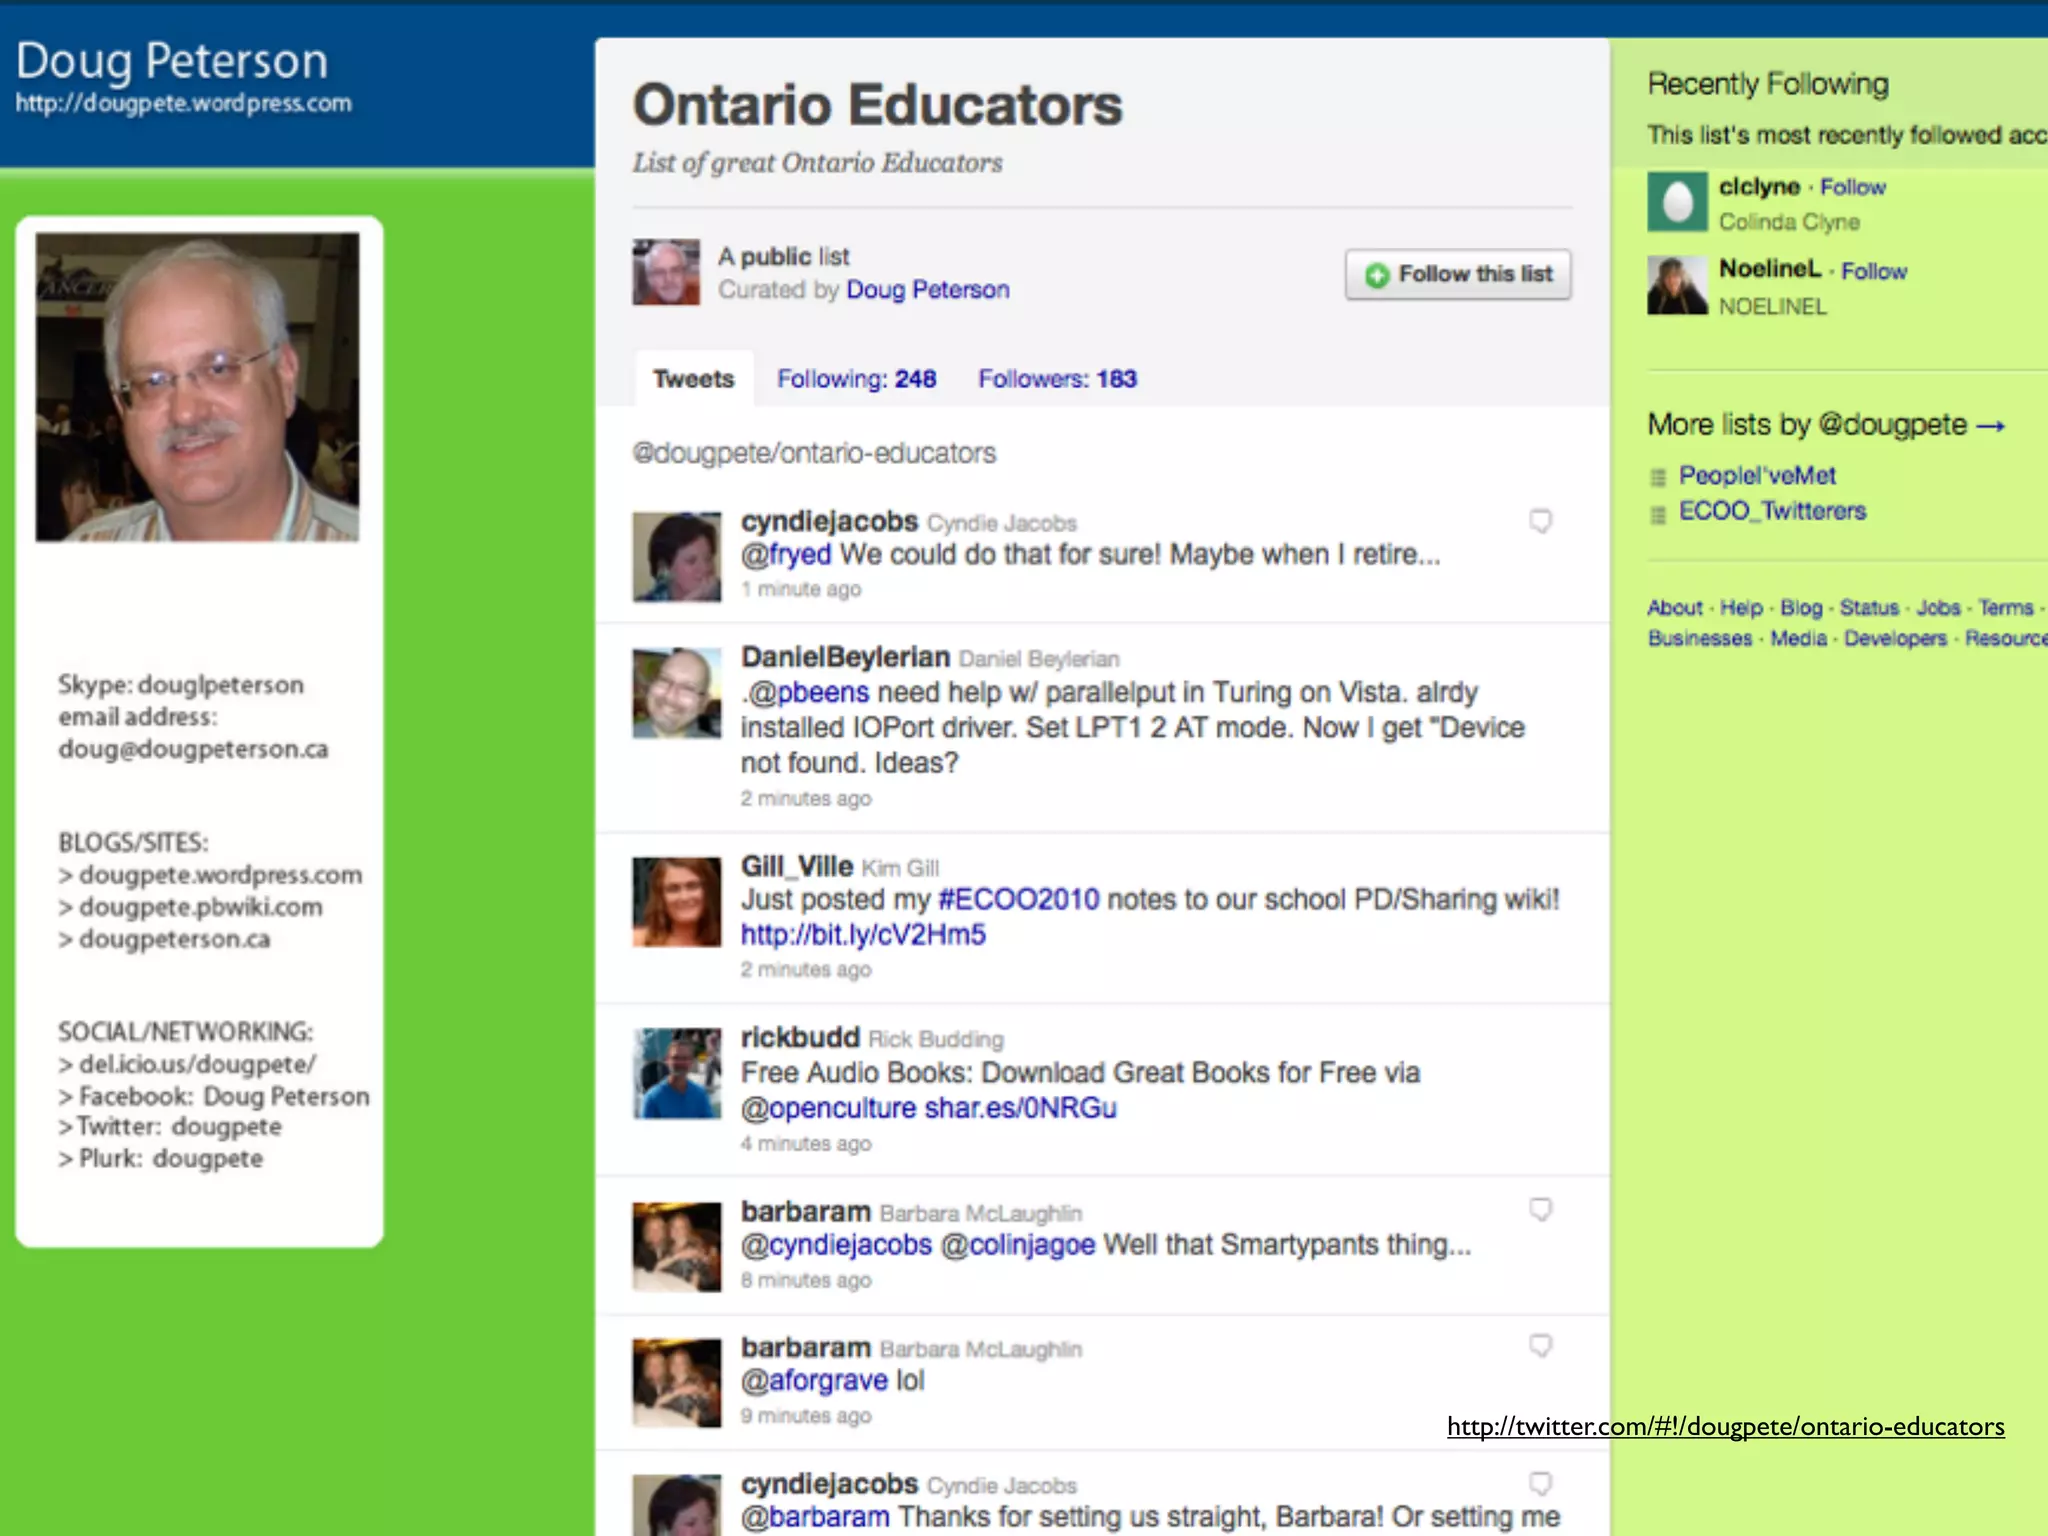Viewport: 2048px width, 1536px height.
Task: Click the Plurk: dougpete line in sidebar
Action: pyautogui.click(x=160, y=1159)
